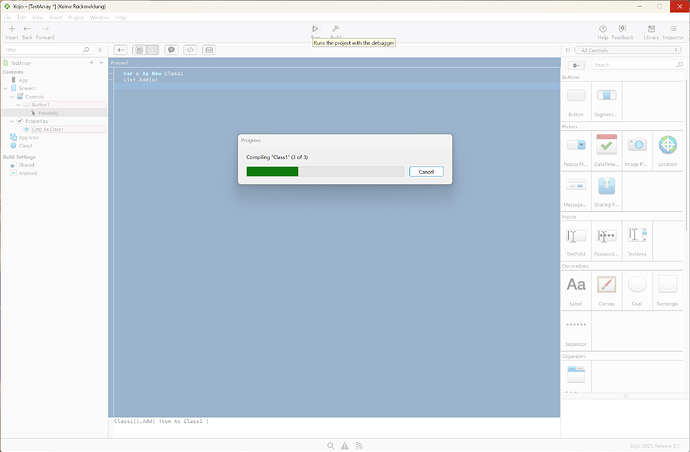
Task: Open the Inspector panel
Action: click(673, 29)
